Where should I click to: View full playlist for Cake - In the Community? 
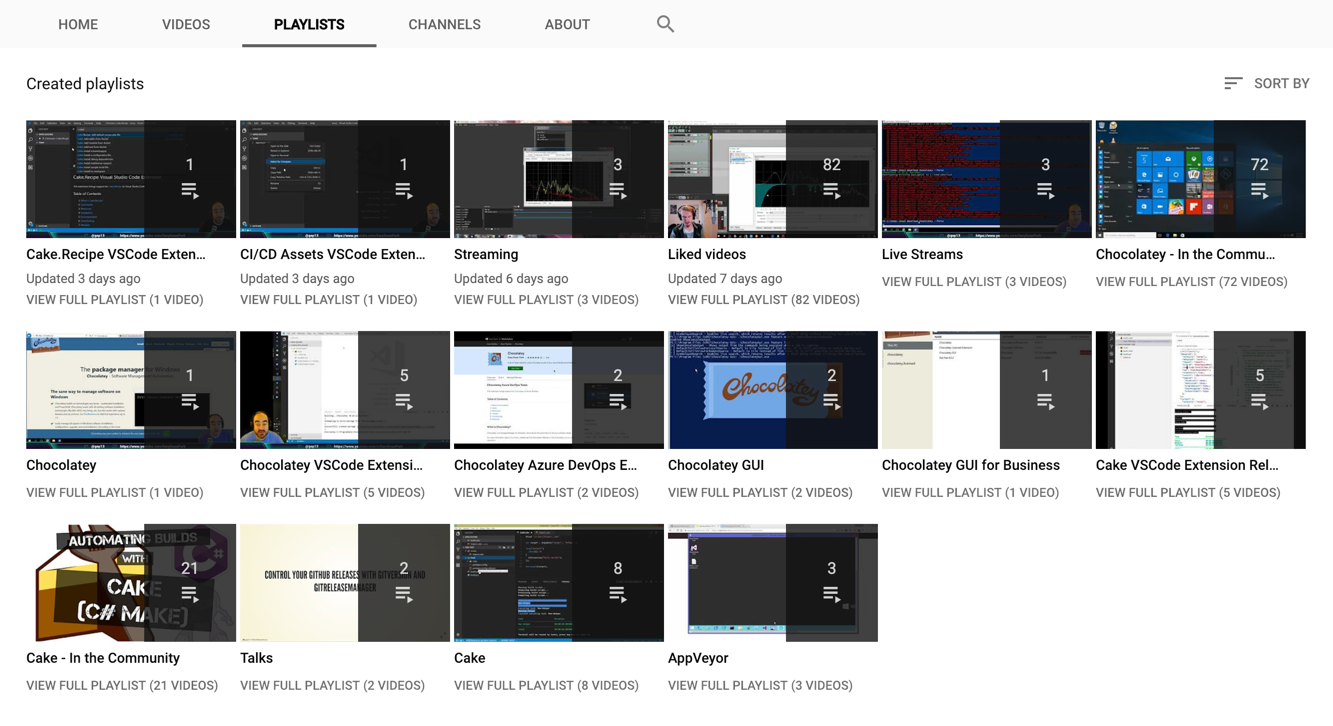click(122, 686)
